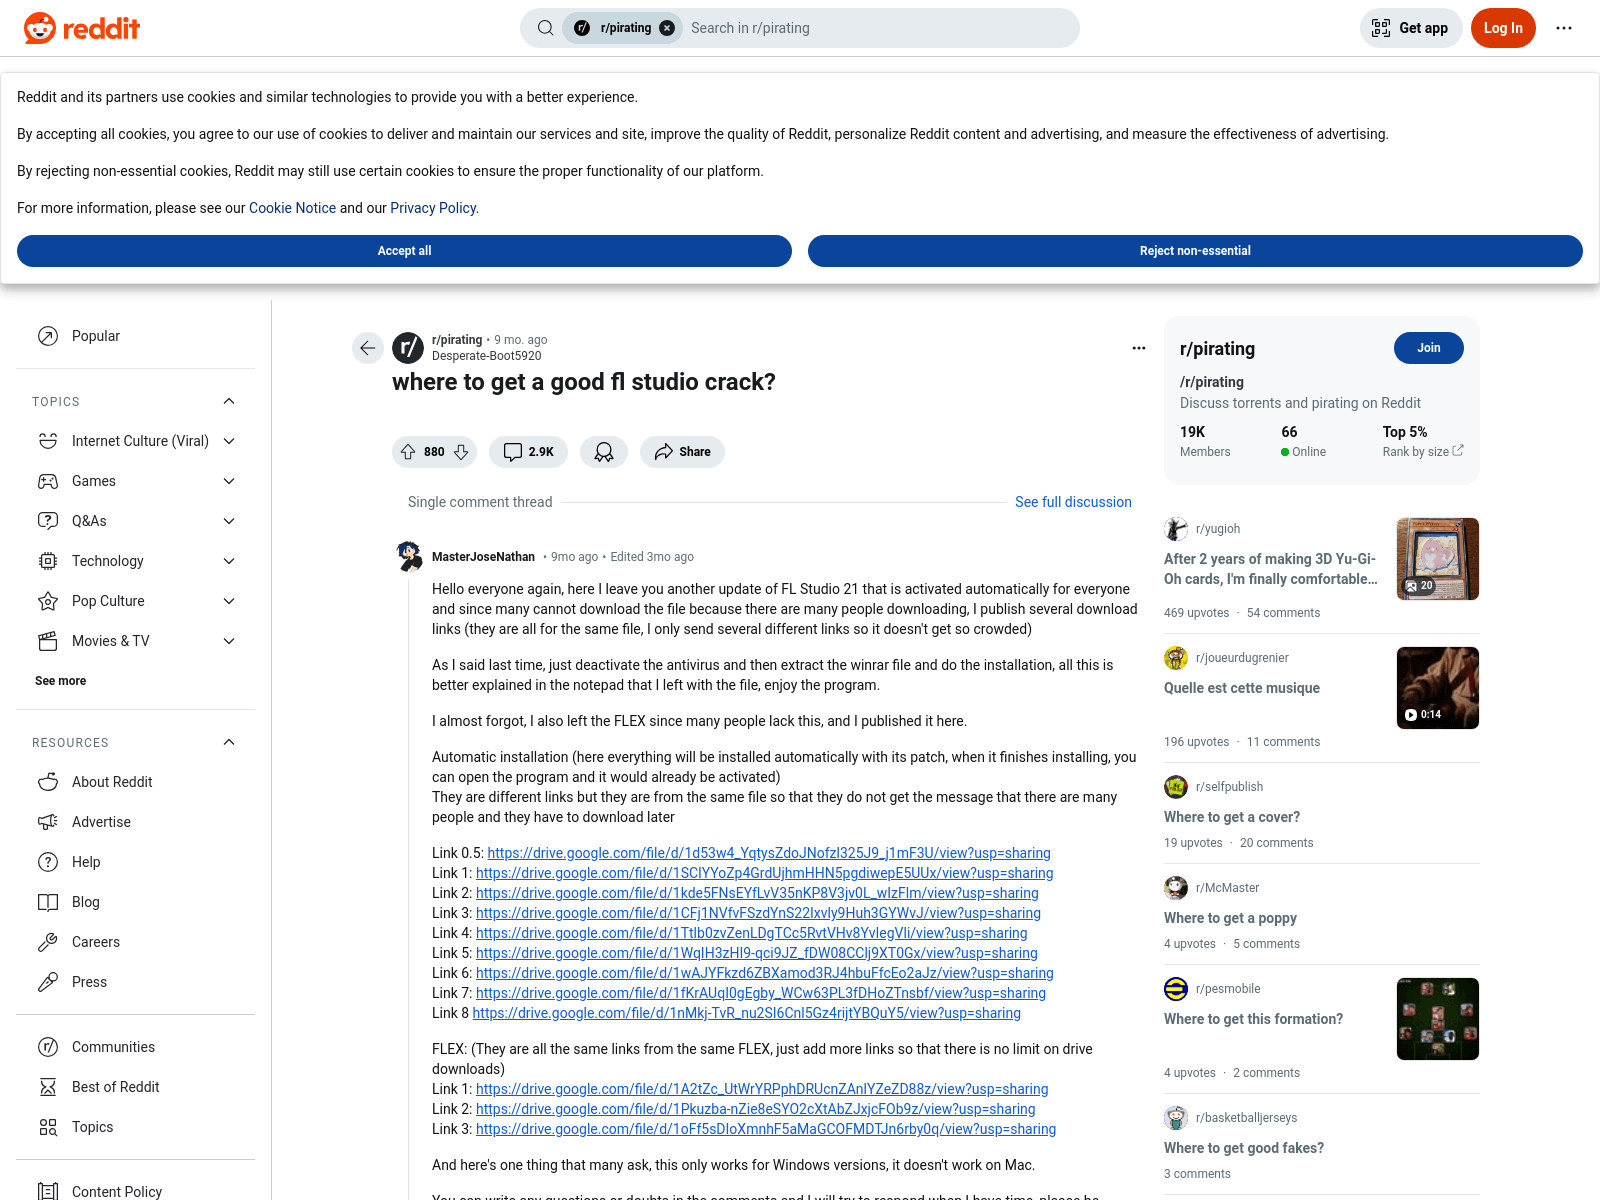Click the Content Policy icon
Screen dimensions: 1600x1200
point(48,1192)
